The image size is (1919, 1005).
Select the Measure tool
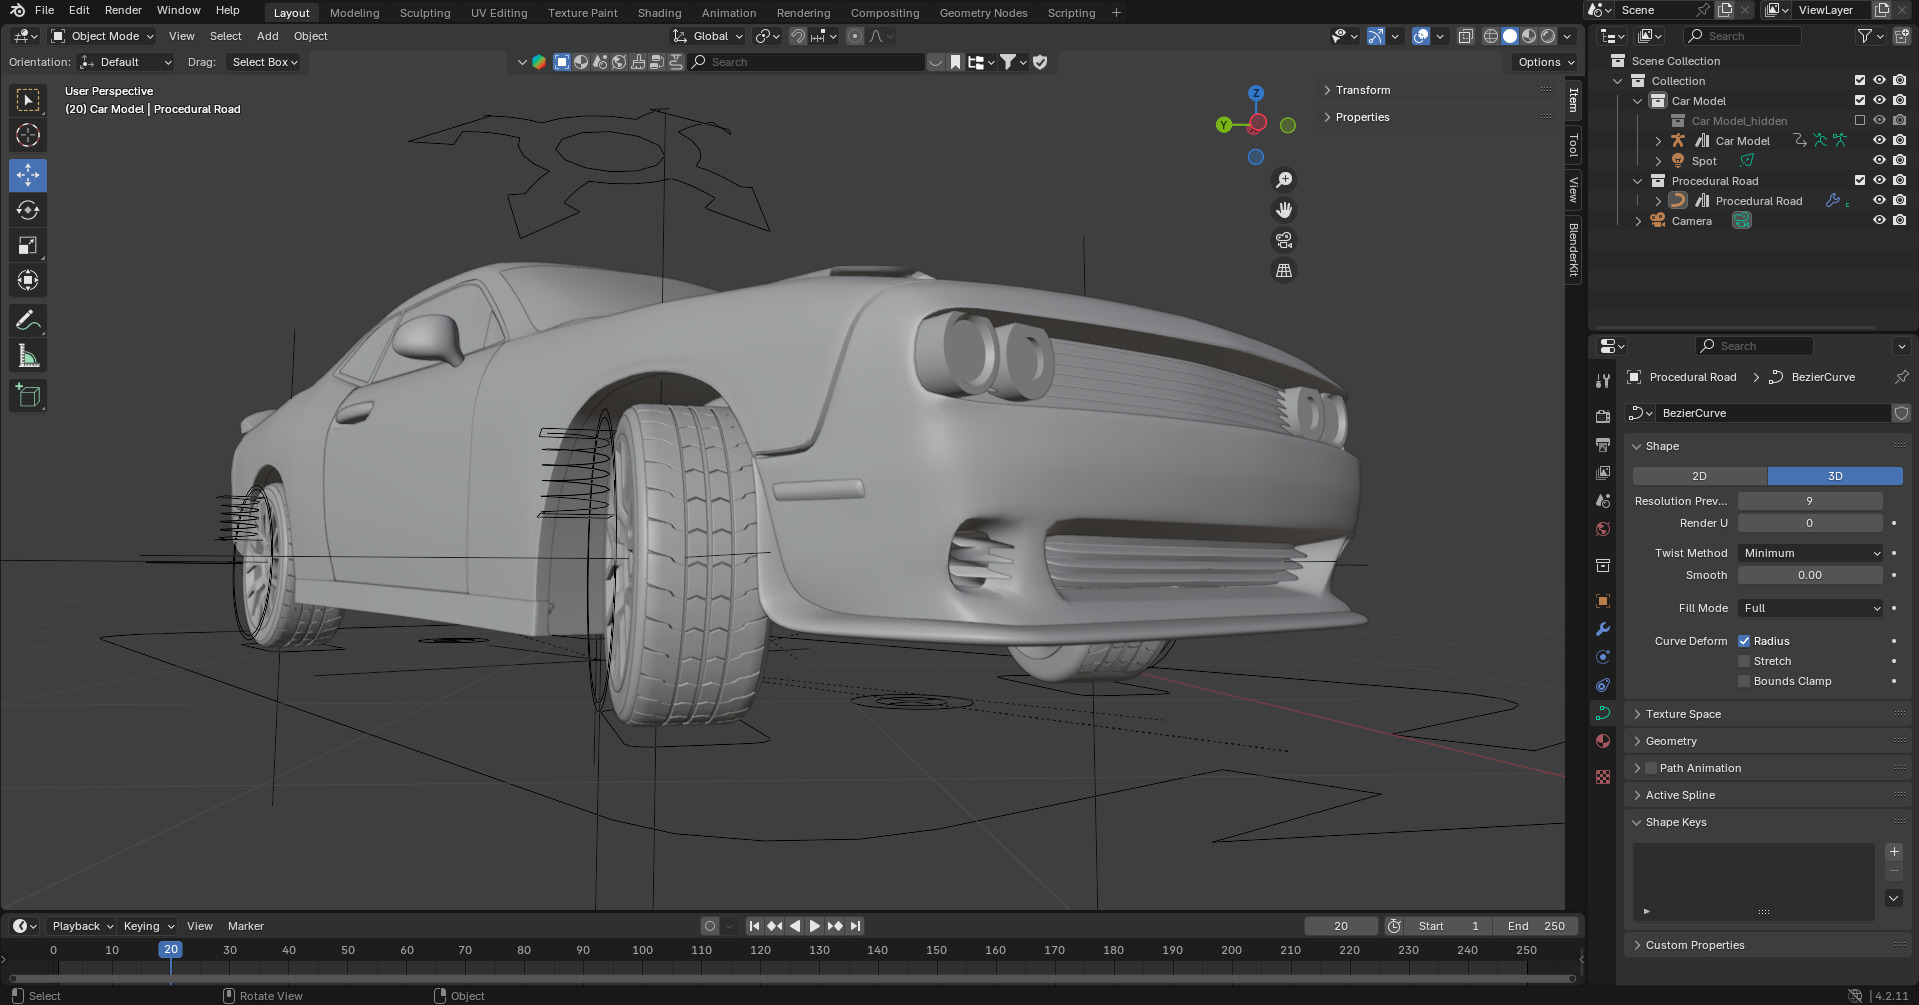pos(28,356)
